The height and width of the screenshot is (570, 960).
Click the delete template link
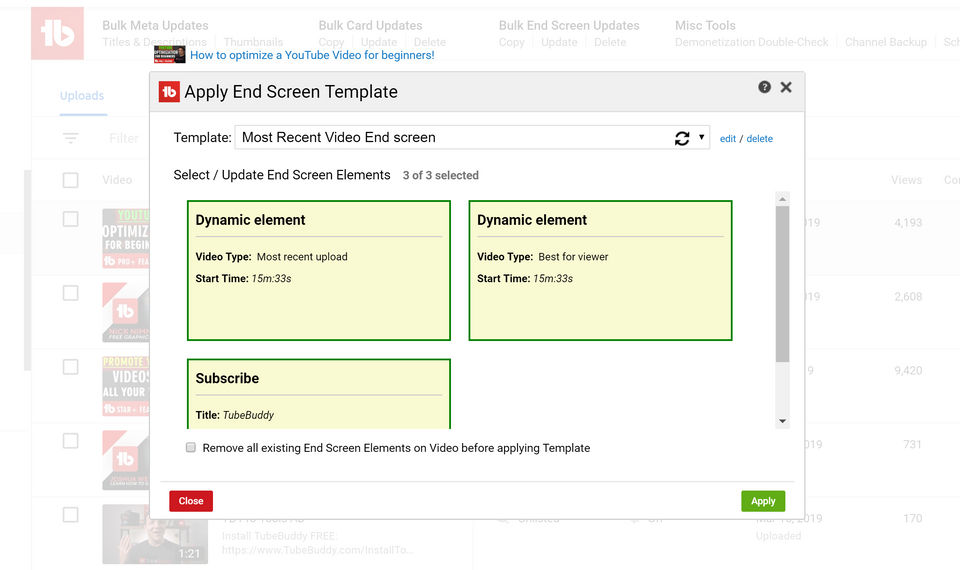[x=760, y=139]
